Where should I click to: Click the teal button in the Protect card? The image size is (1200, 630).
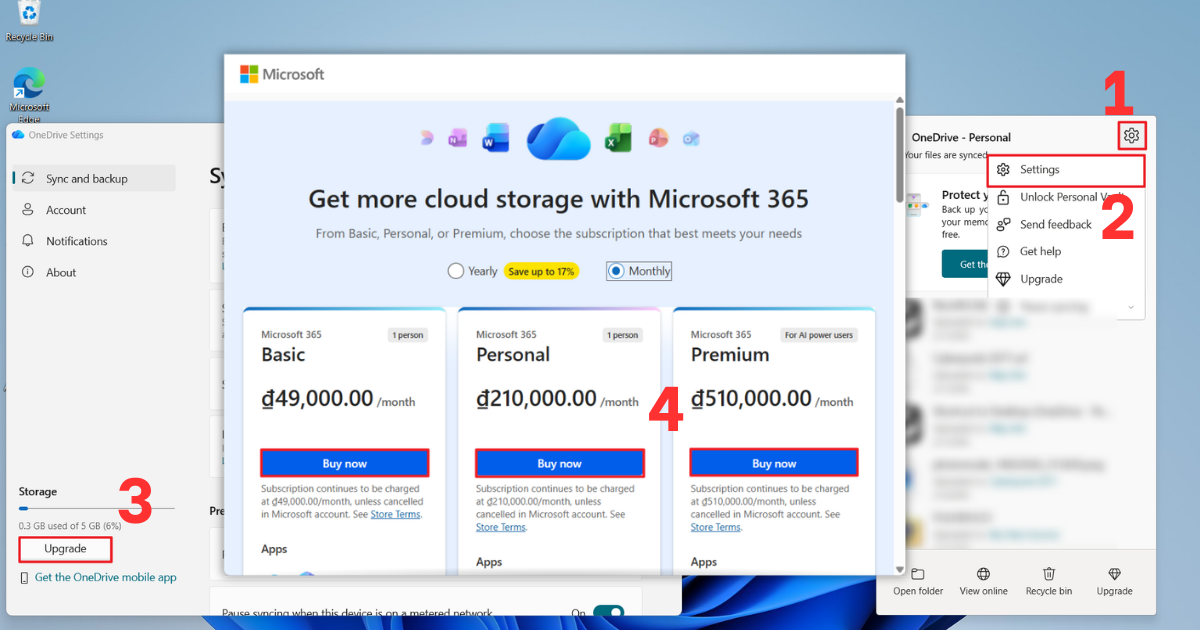(964, 264)
